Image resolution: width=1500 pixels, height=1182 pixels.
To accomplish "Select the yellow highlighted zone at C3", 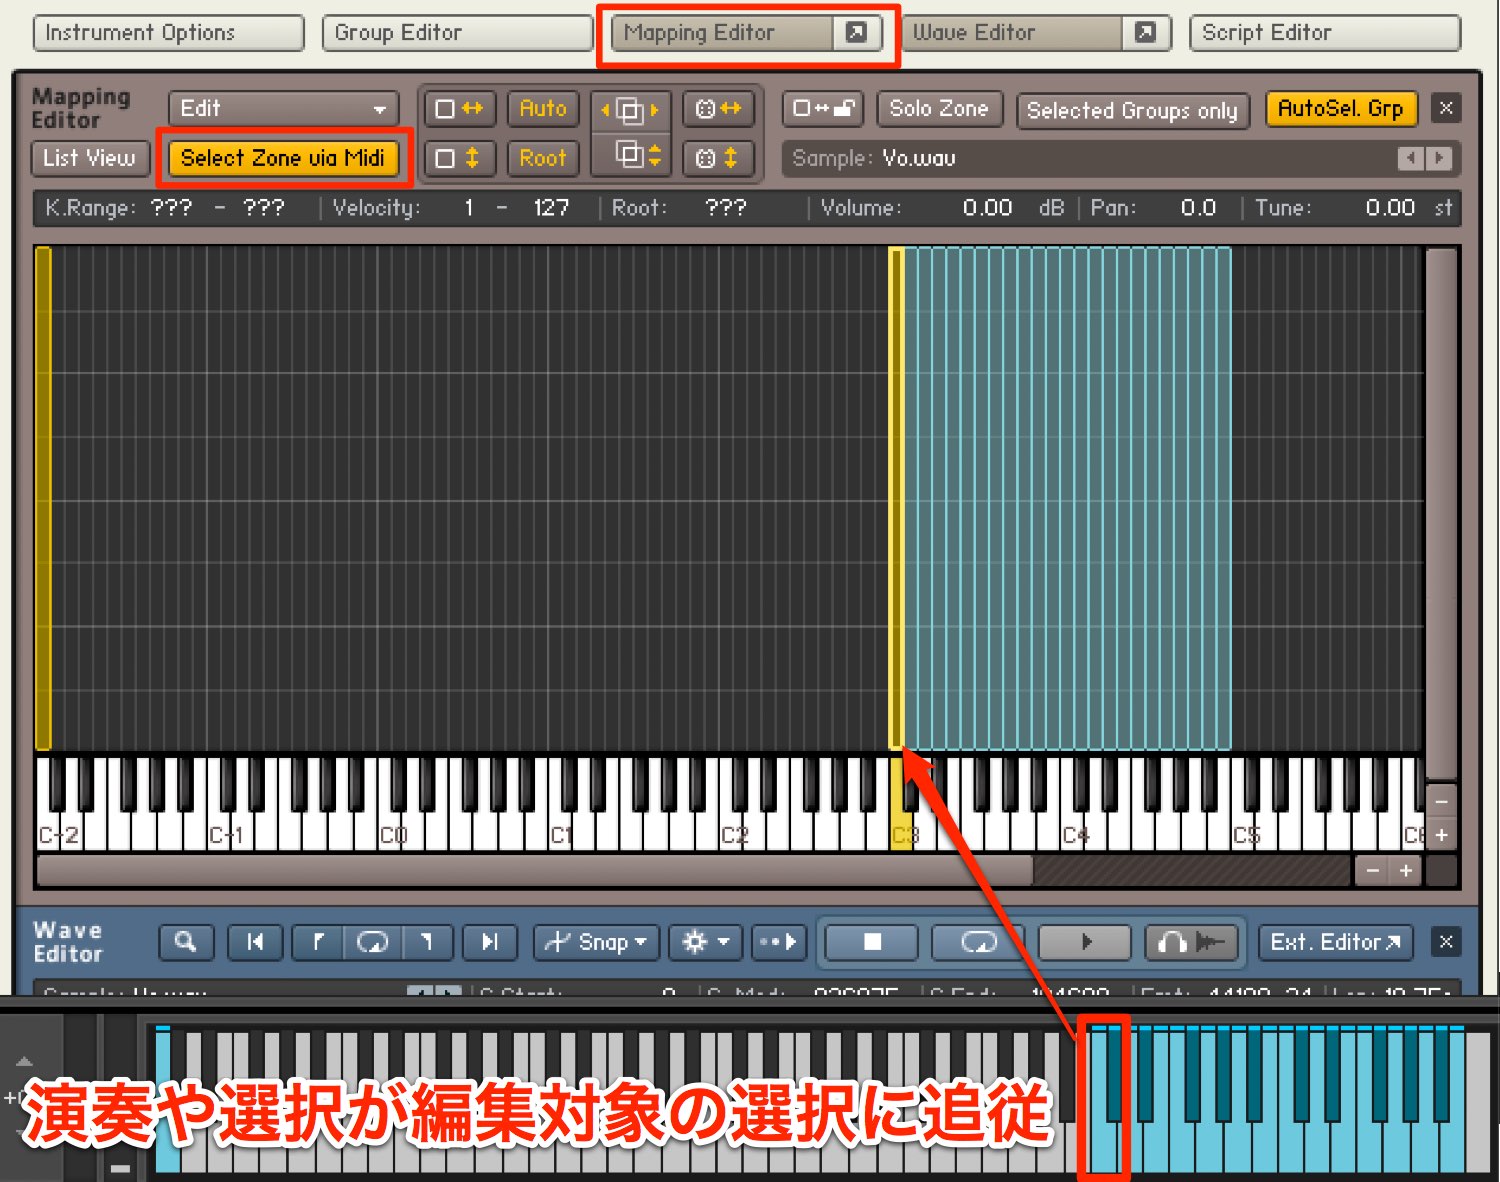I will coord(897,498).
